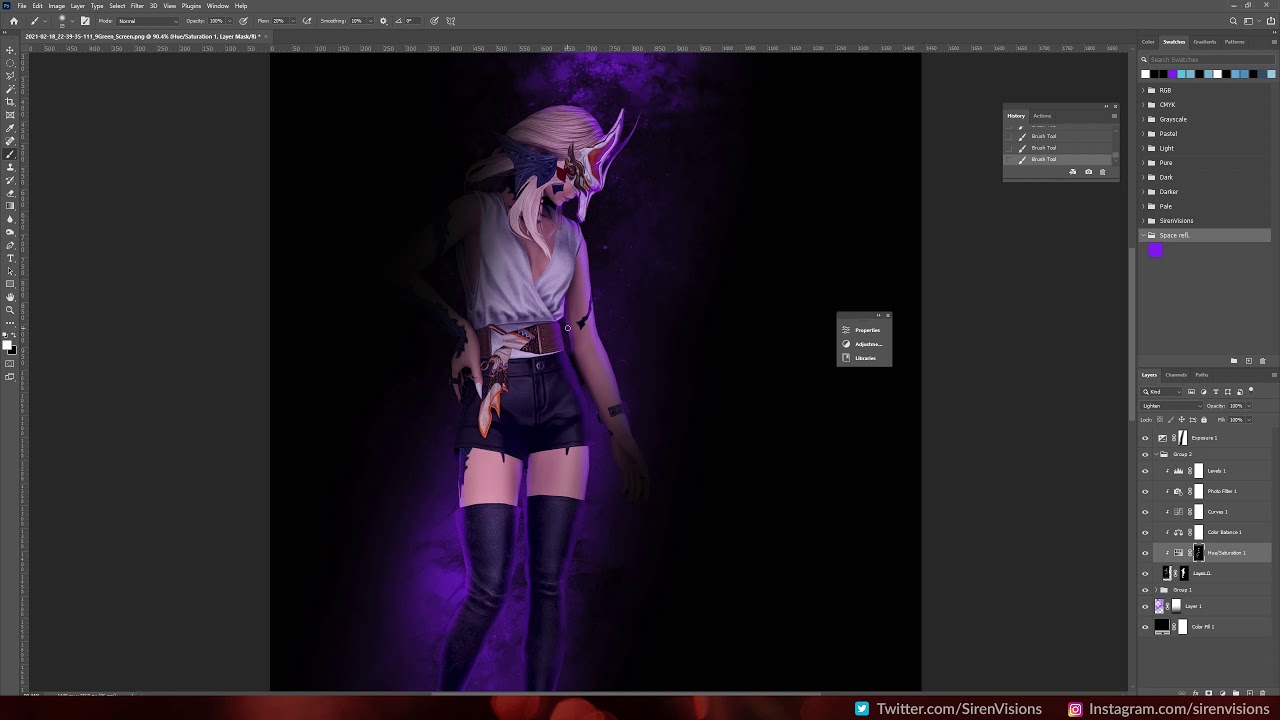Collapse Group 2 in Layers panel
The width and height of the screenshot is (1280, 720).
[x=1156, y=454]
